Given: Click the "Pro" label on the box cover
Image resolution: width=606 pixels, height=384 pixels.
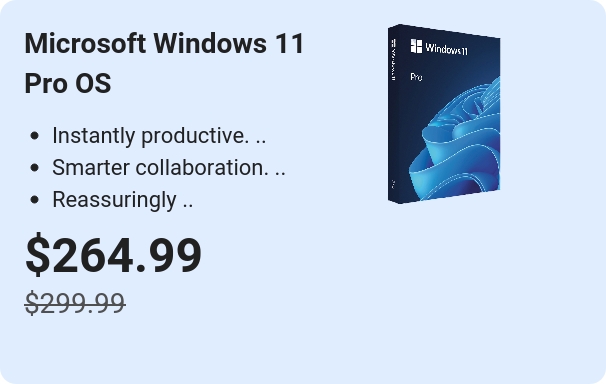Looking at the screenshot, I should (x=416, y=77).
